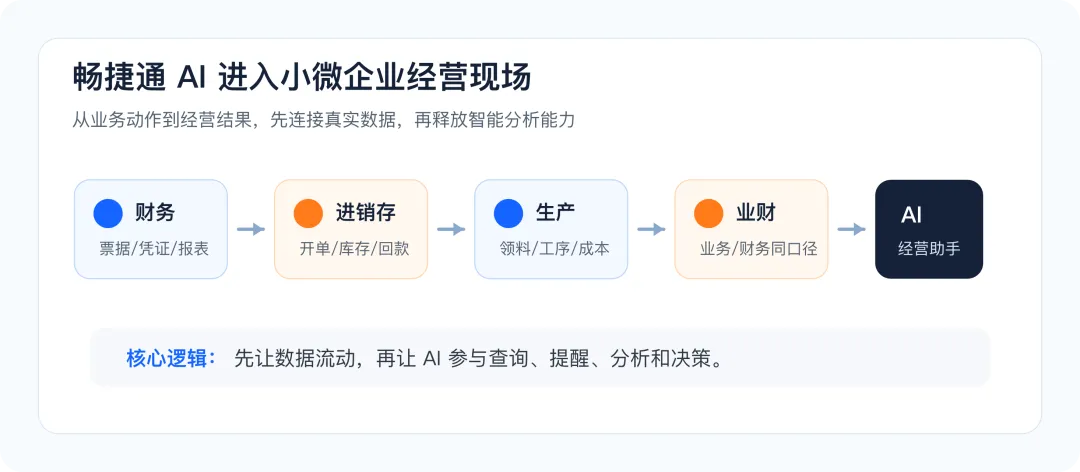Viewport: 1080px width, 472px height.
Task: Click the orange circle icon beside 进销存
Action: point(308,213)
